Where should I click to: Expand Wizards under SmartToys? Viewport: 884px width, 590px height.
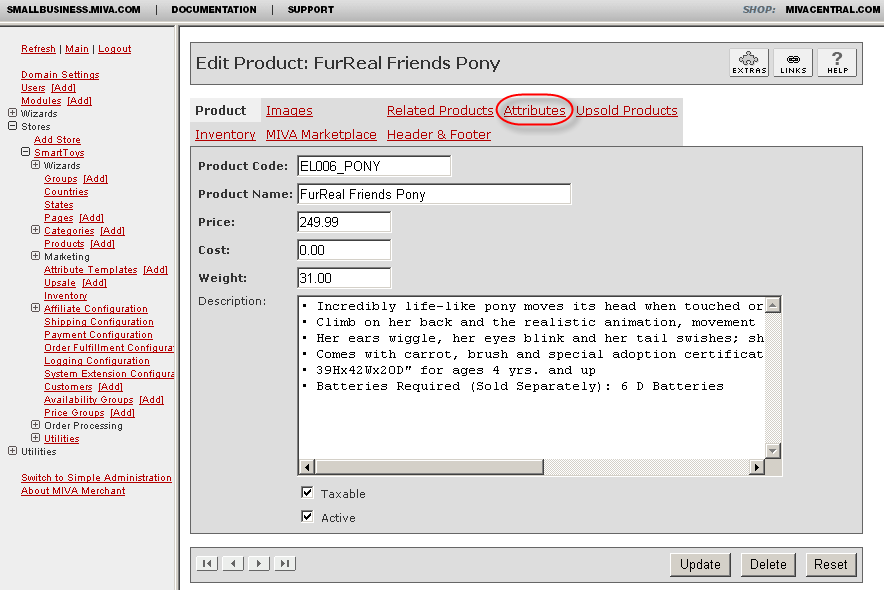(x=36, y=165)
